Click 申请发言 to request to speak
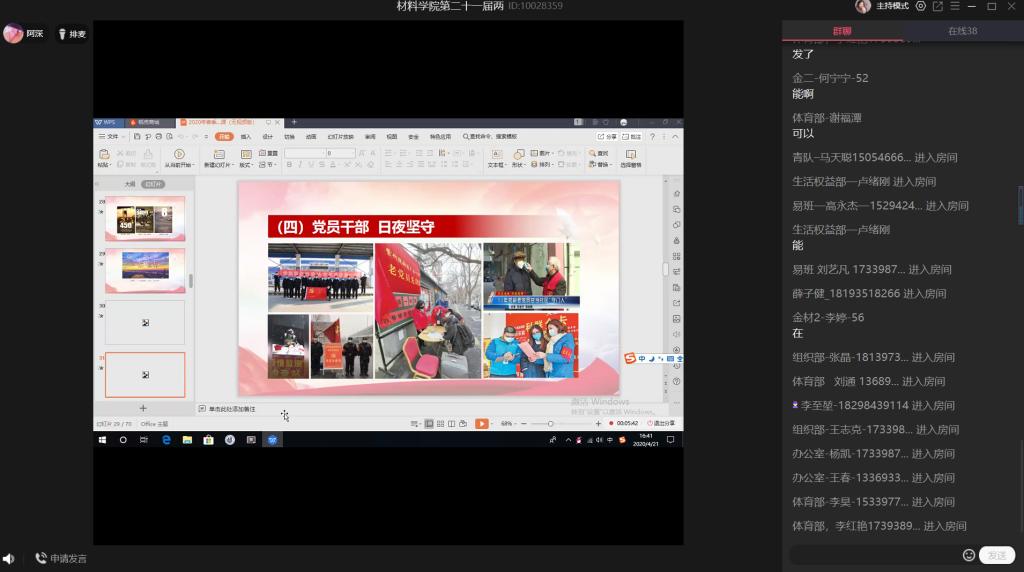This screenshot has height=572, width=1024. (61, 559)
